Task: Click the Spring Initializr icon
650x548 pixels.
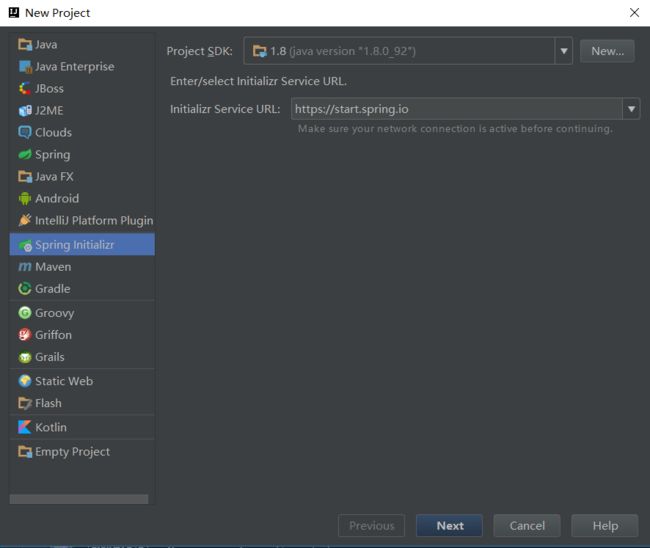Action: coord(25,245)
